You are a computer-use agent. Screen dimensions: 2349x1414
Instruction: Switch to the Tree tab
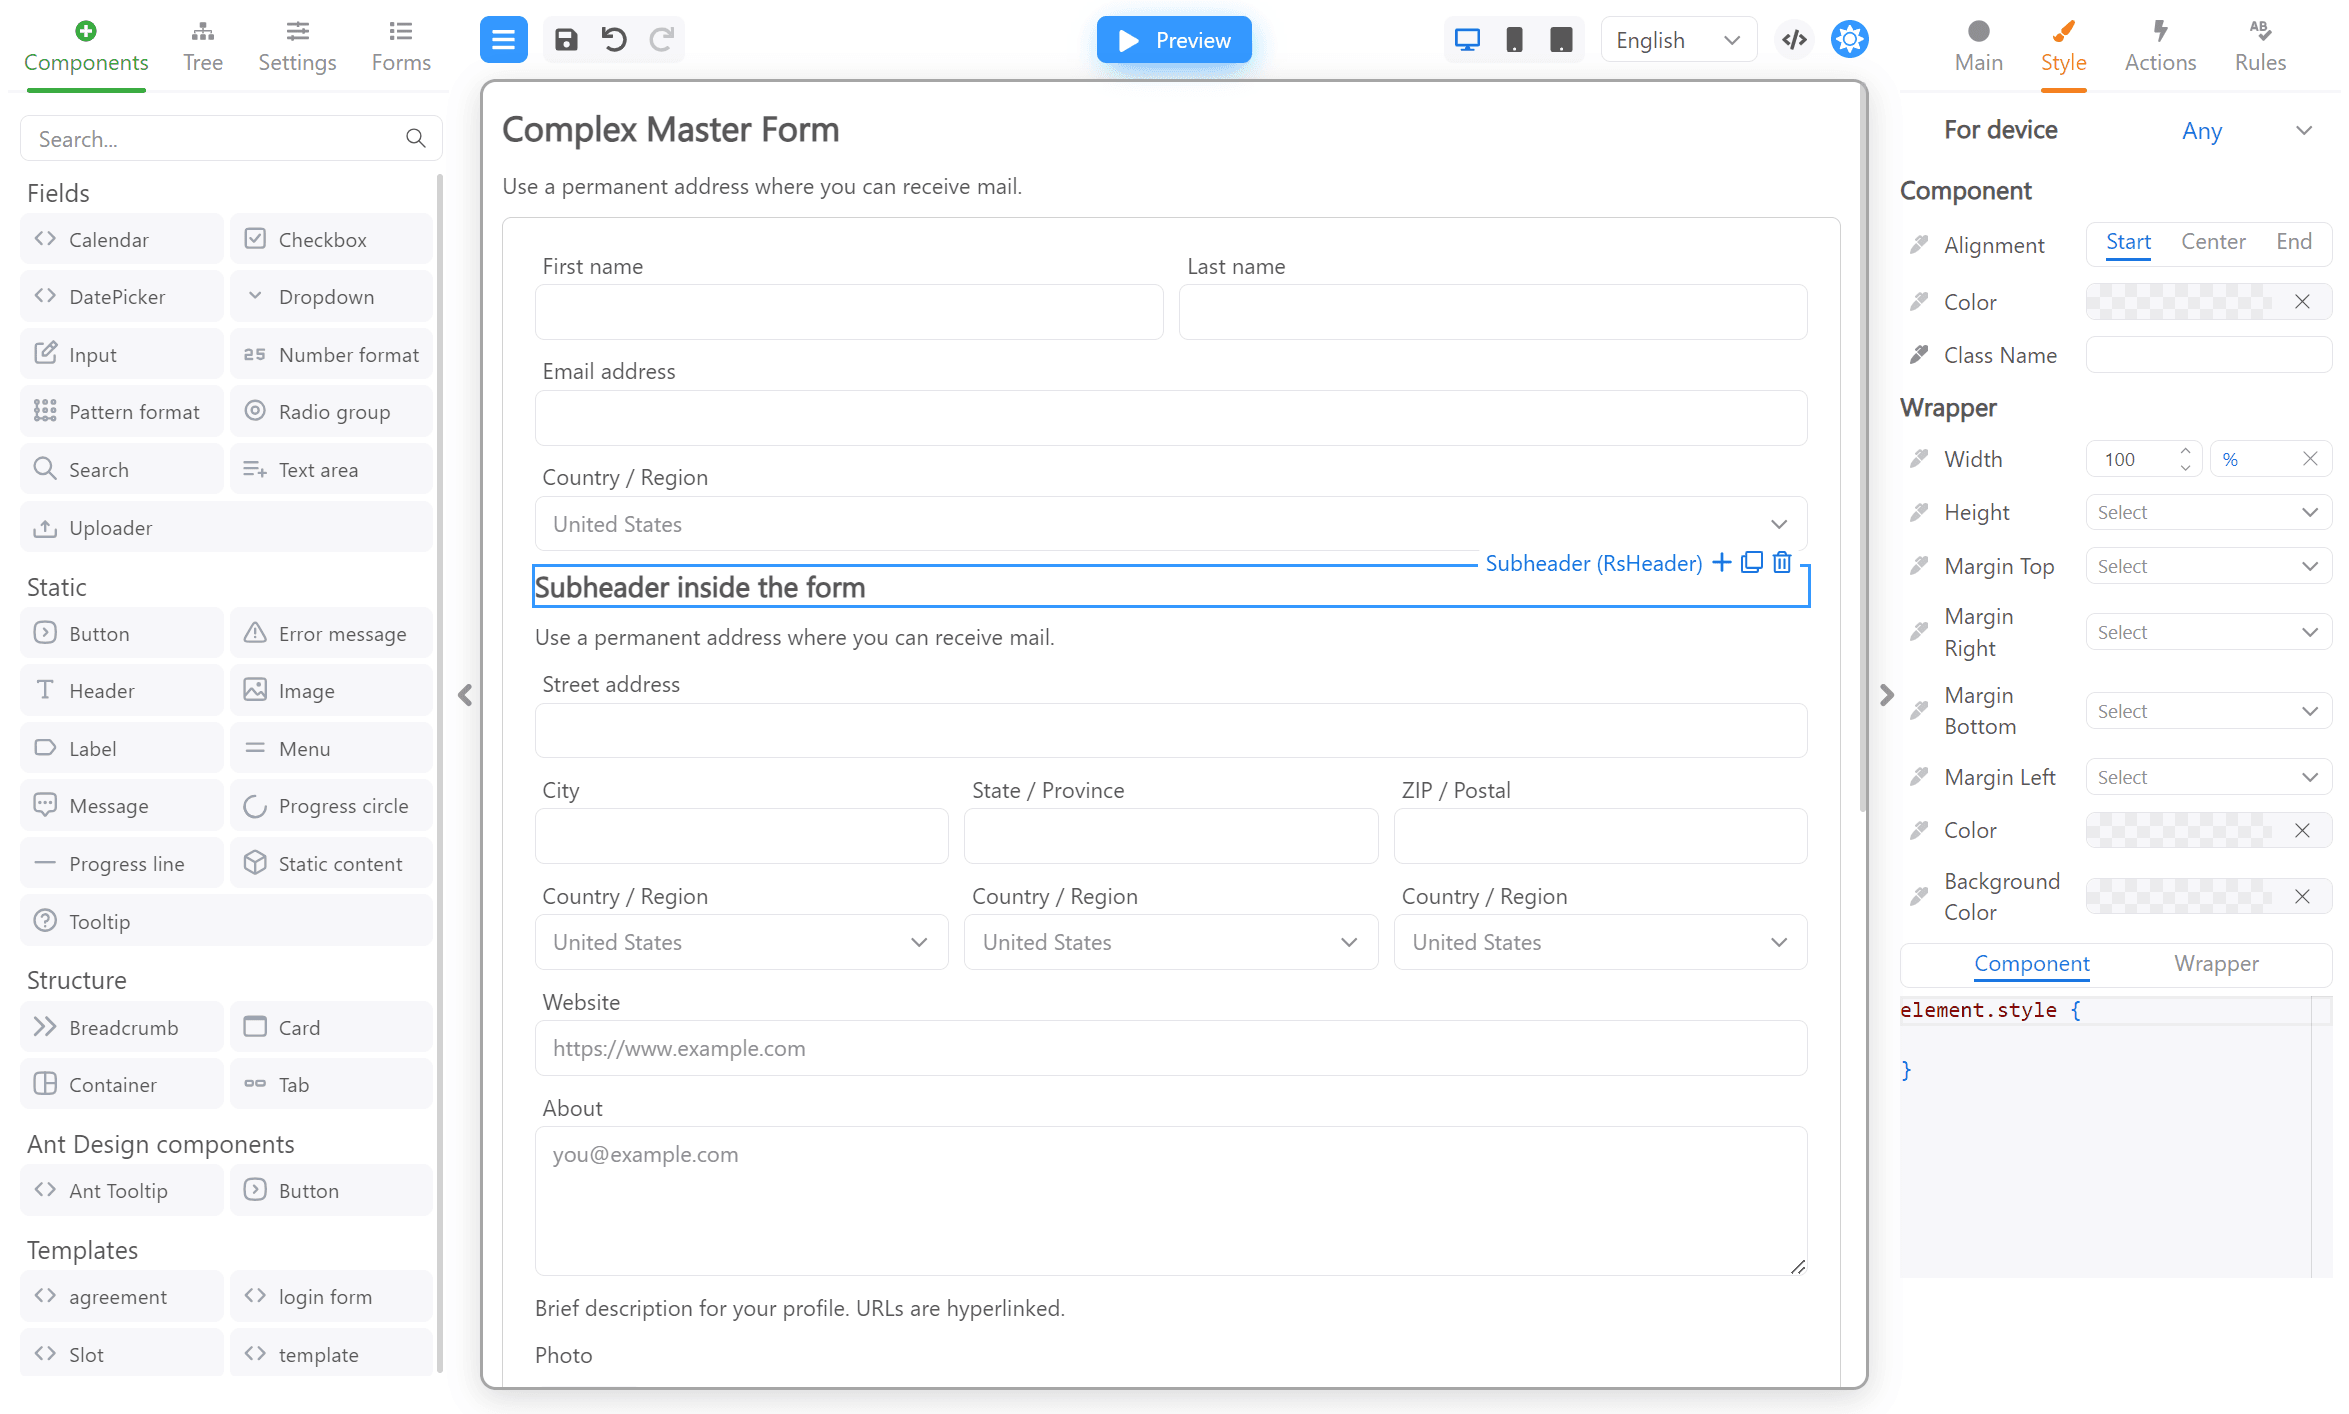point(203,46)
